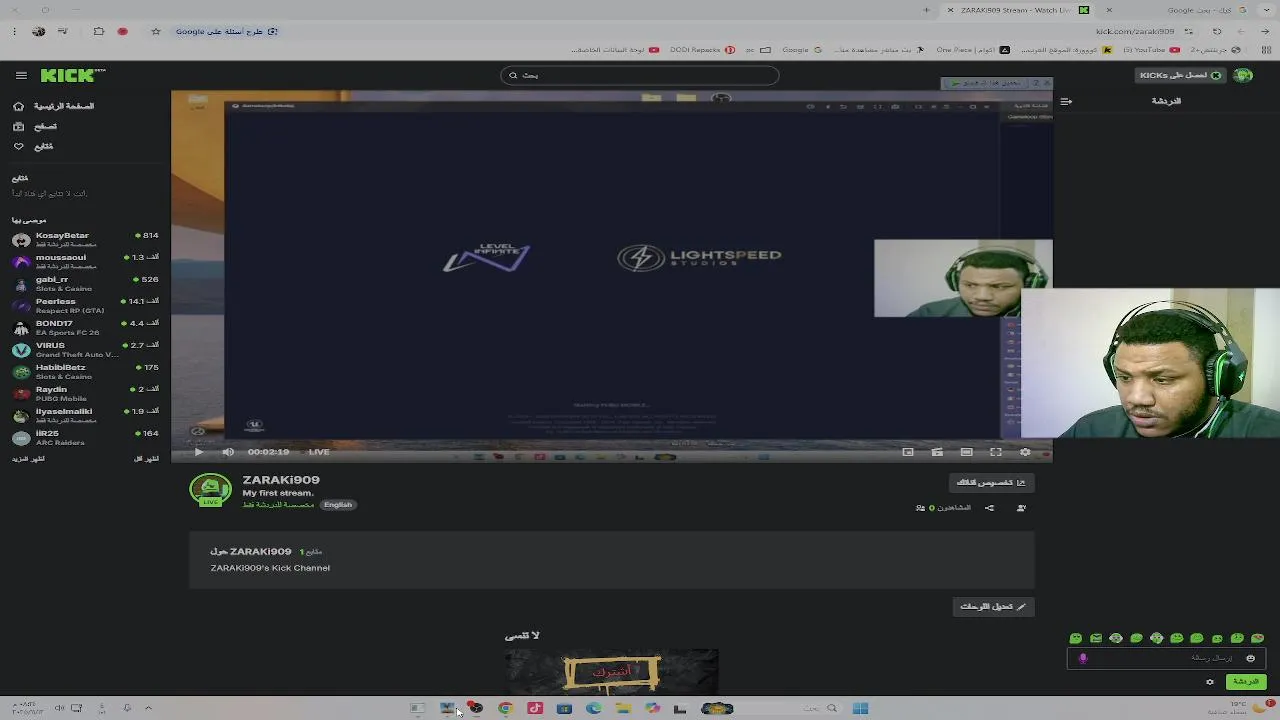Click the share icon under the player
Image resolution: width=1280 pixels, height=720 pixels.
coord(989,508)
